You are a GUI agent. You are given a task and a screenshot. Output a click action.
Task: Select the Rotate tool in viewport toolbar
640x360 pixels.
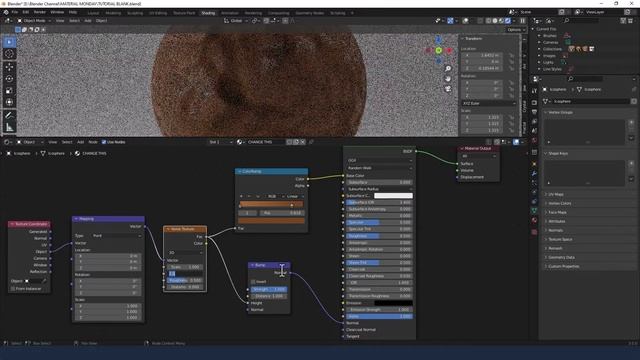click(x=9, y=79)
